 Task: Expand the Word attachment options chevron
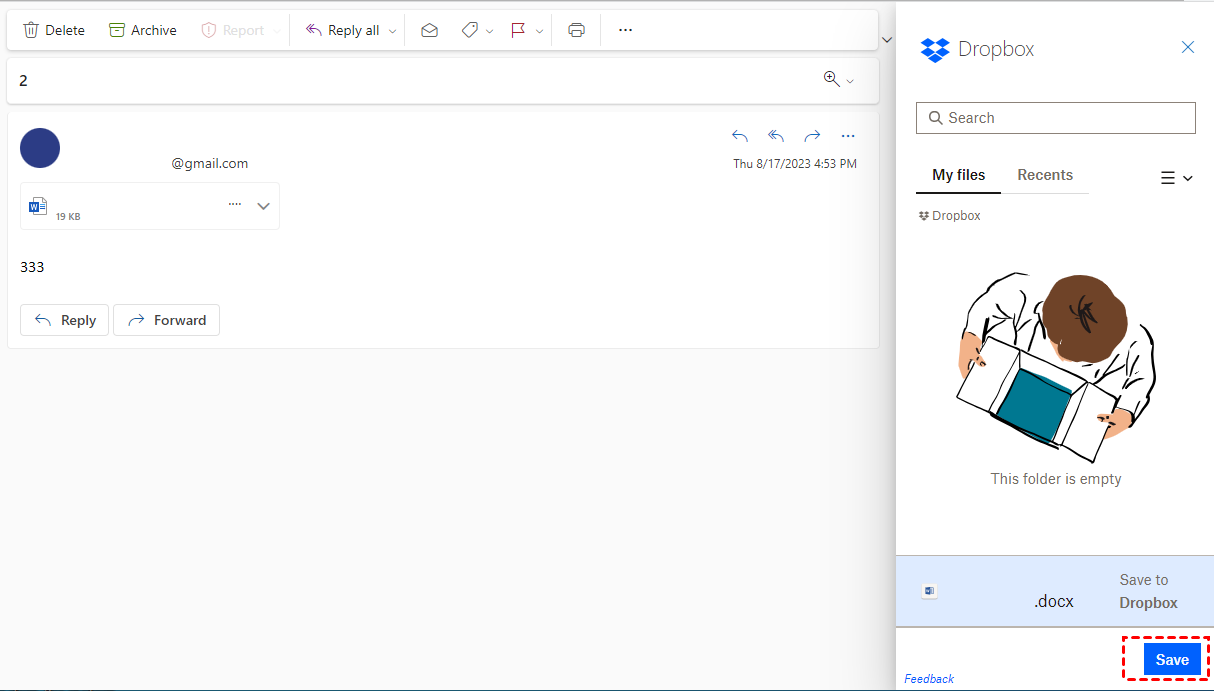pyautogui.click(x=264, y=206)
